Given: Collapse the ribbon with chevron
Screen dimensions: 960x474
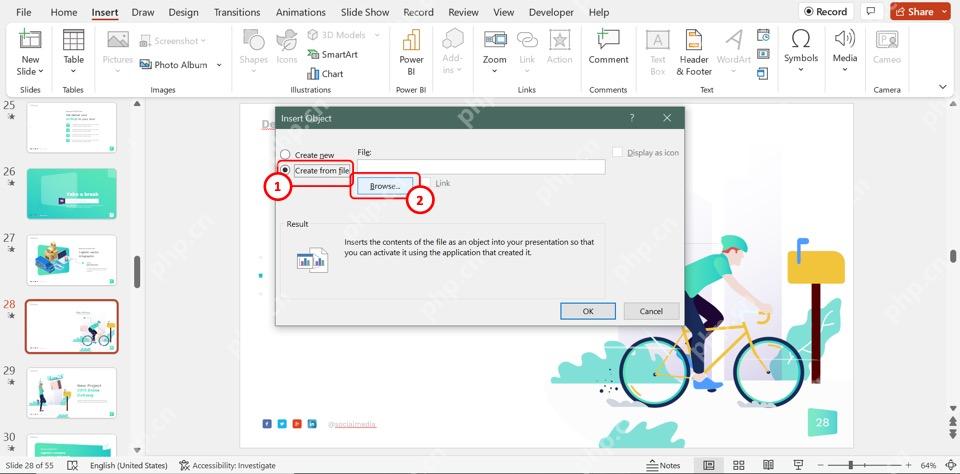Looking at the screenshot, I should click(943, 88).
